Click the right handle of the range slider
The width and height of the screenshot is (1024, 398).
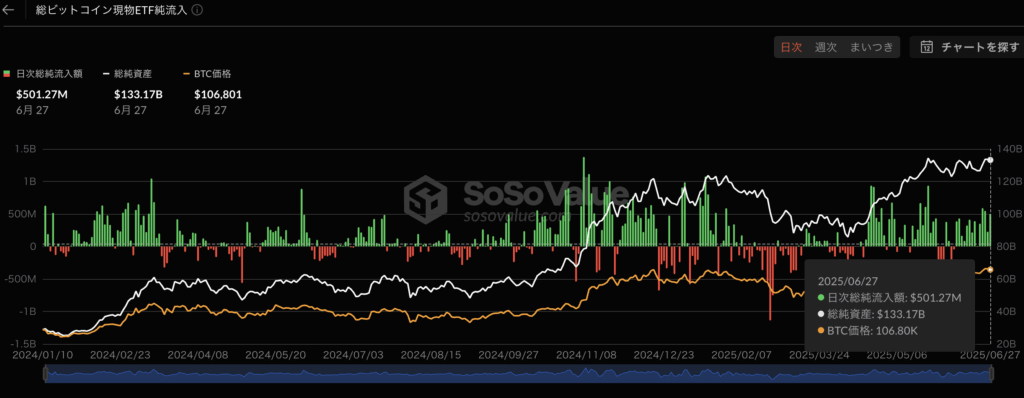point(991,374)
